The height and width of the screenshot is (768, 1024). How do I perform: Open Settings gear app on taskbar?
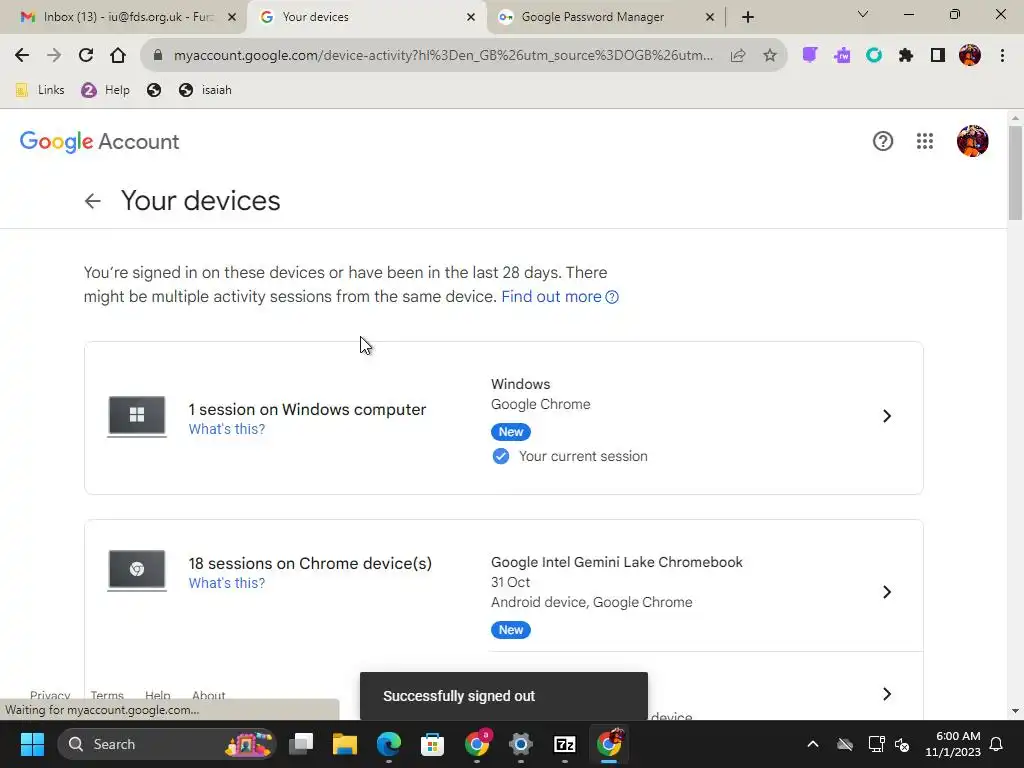pos(520,744)
